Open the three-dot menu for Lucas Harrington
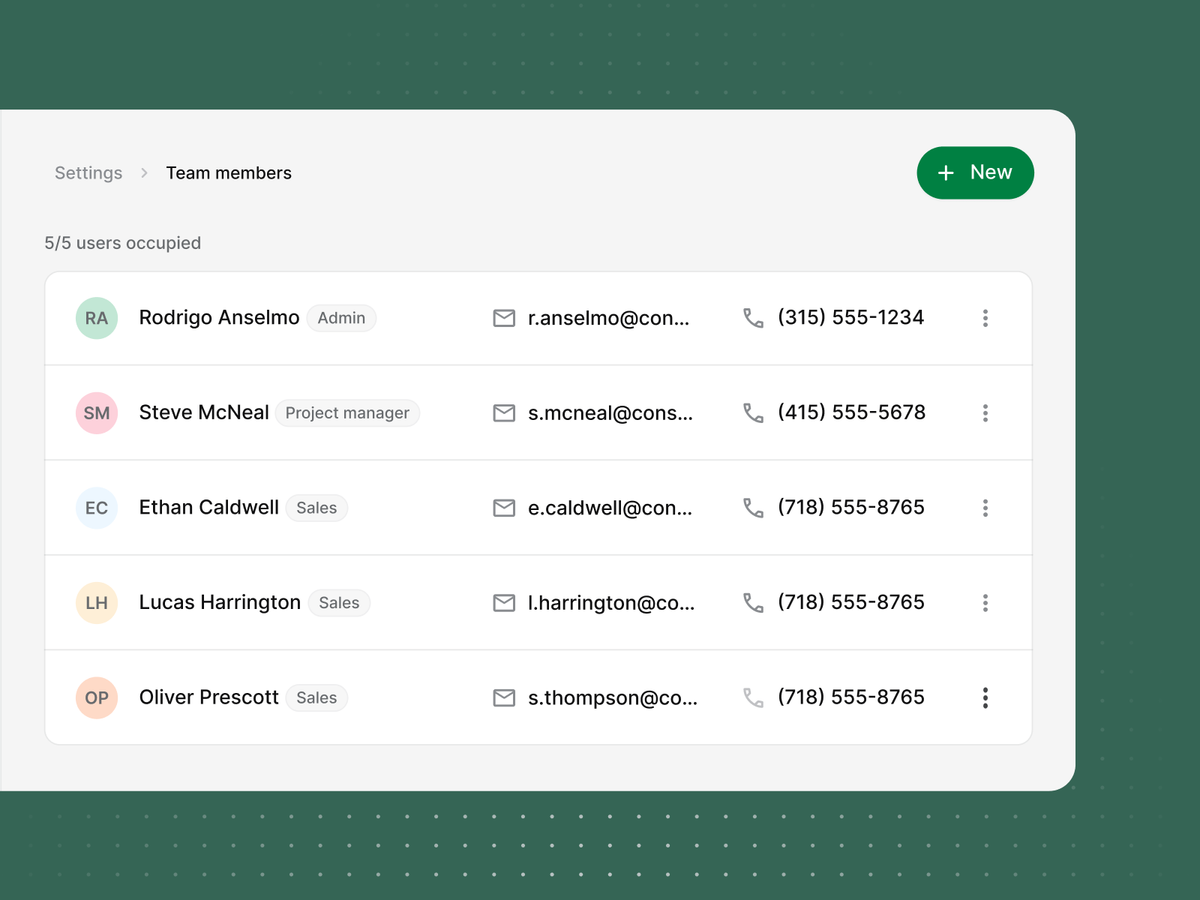Image resolution: width=1200 pixels, height=900 pixels. pyautogui.click(x=985, y=603)
